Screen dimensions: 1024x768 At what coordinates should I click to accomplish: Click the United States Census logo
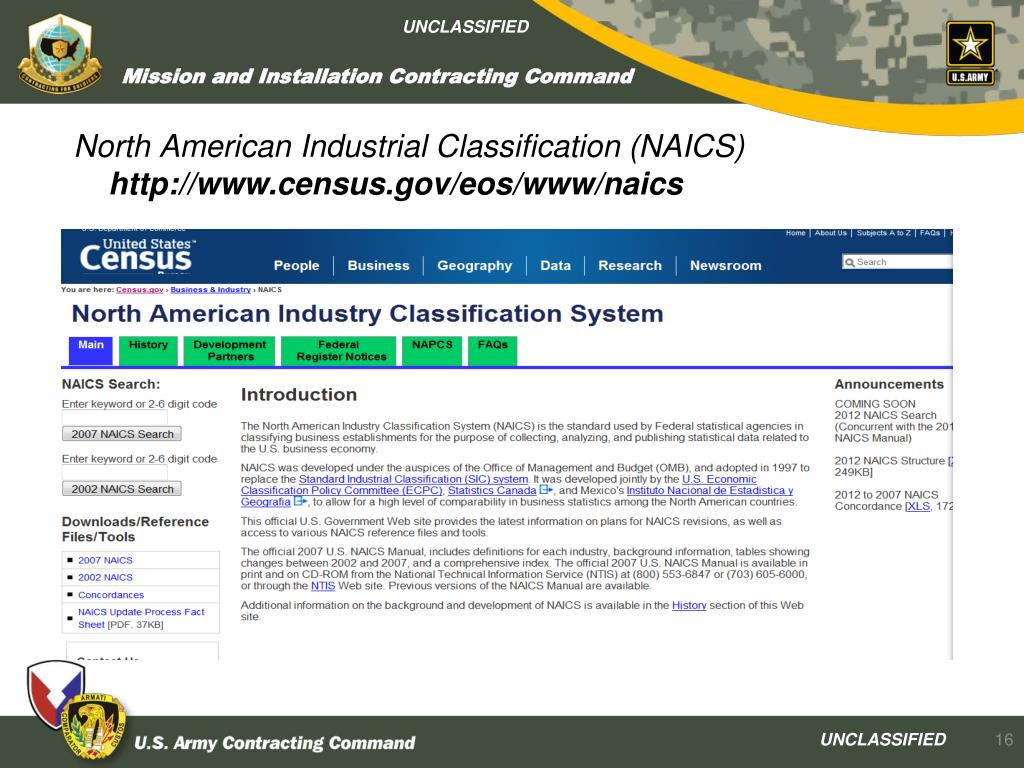[x=137, y=255]
